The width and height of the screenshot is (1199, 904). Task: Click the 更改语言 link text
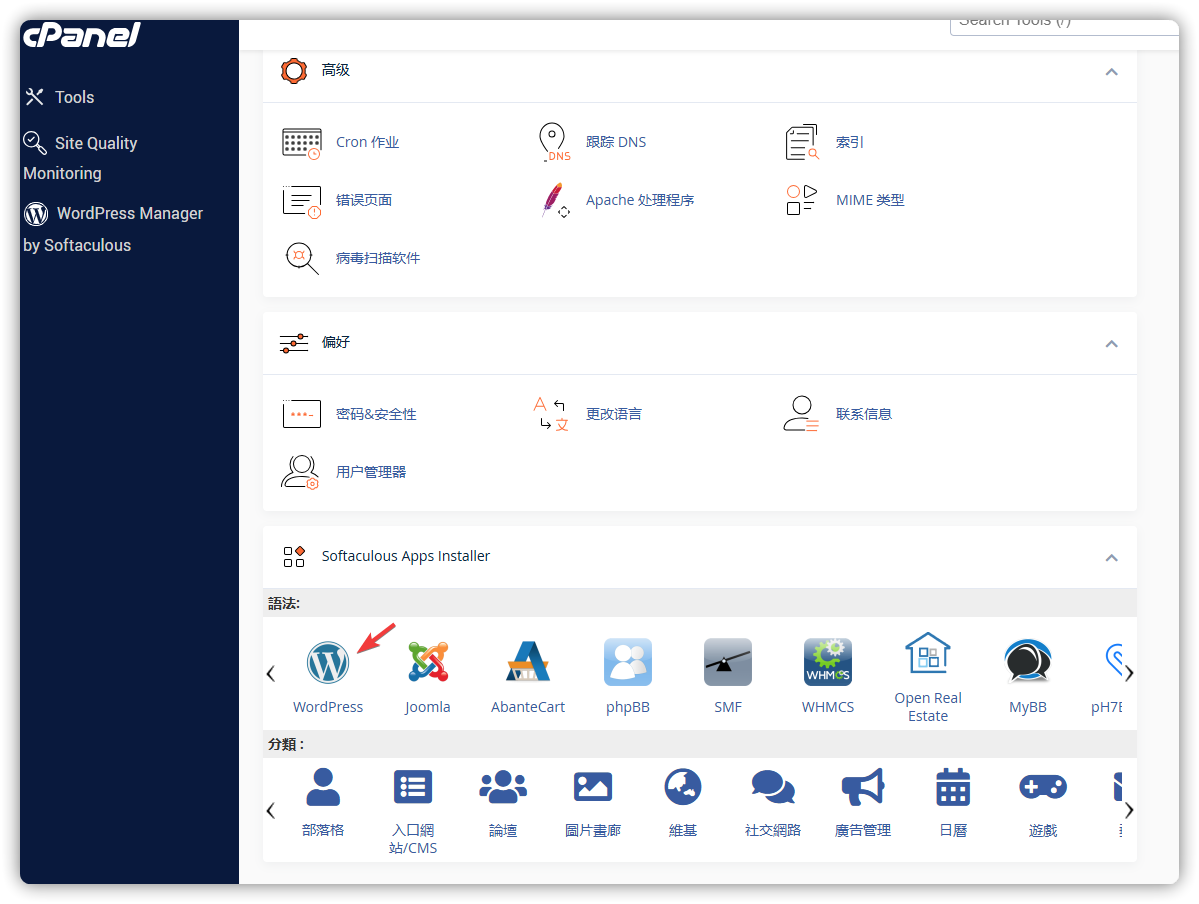coord(613,414)
